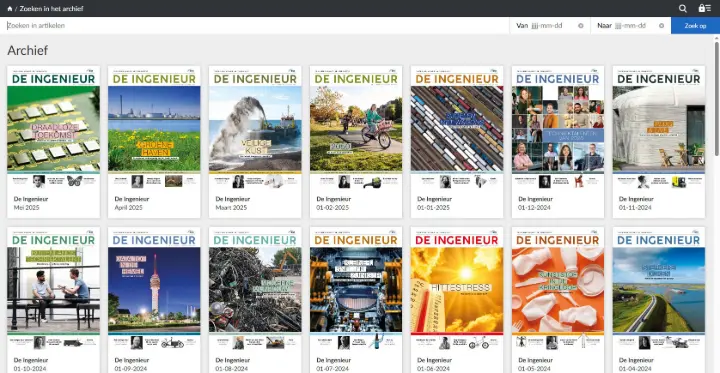Open the 01-11-2024 white house cover
The image size is (720, 373).
pos(659,127)
